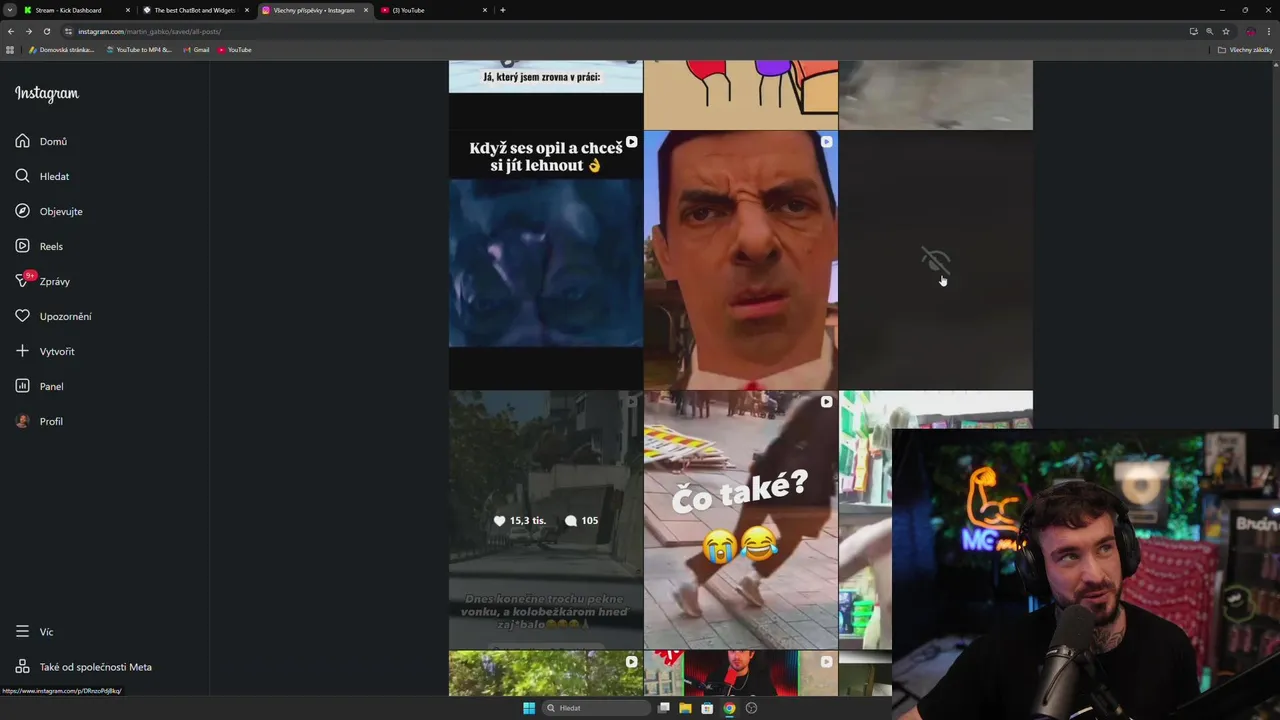Open the Hledat search magnifier icon
Screen dimensions: 1280x720
point(22,176)
